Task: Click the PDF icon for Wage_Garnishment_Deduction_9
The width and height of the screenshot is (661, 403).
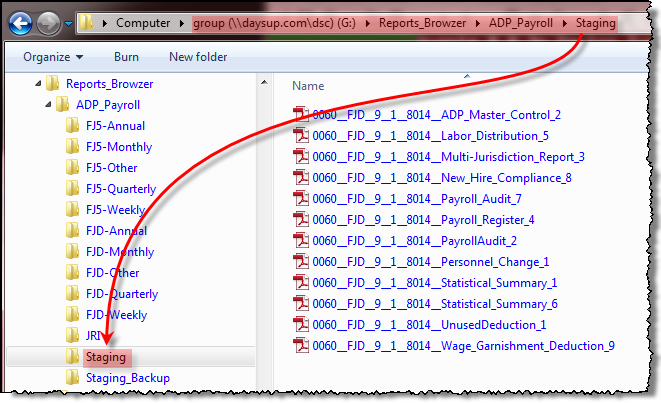Action: (301, 346)
